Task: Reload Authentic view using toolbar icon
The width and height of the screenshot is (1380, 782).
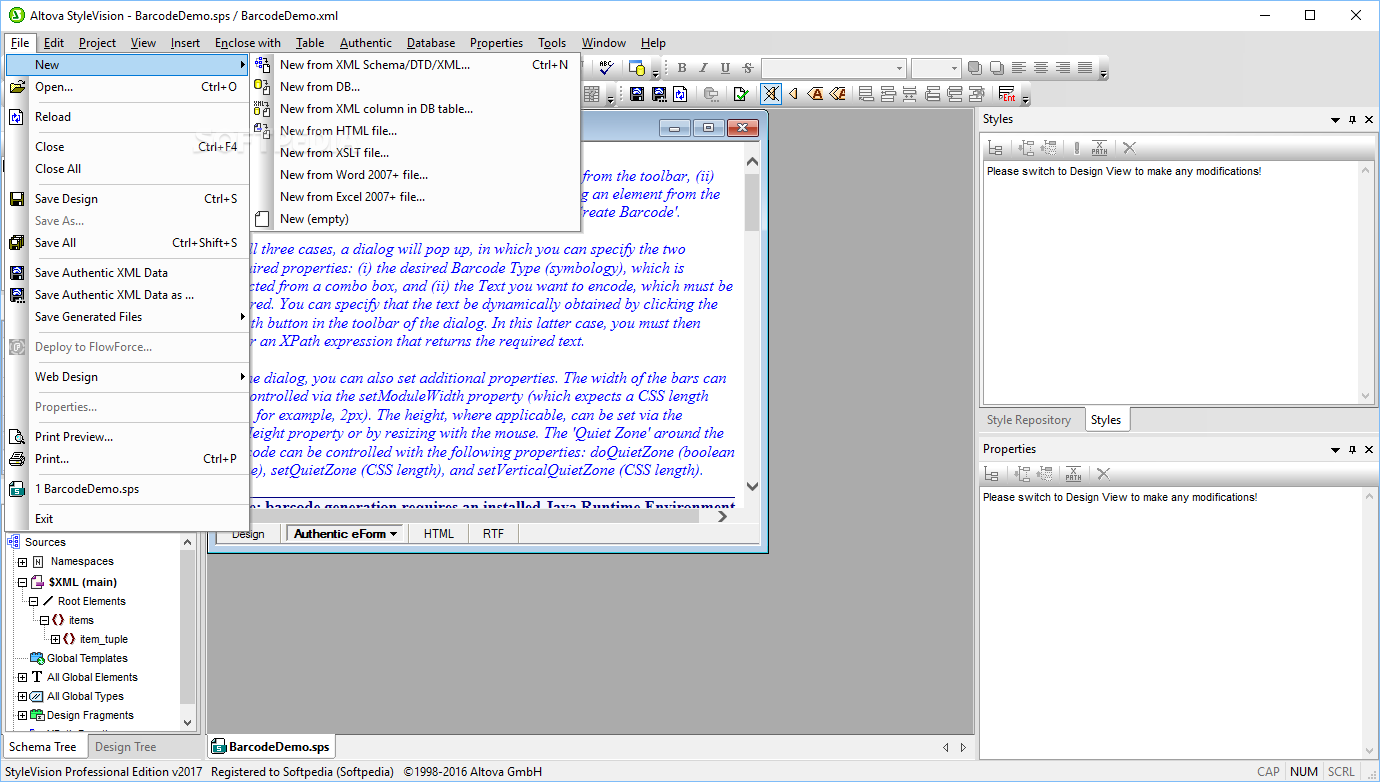Action: click(681, 94)
